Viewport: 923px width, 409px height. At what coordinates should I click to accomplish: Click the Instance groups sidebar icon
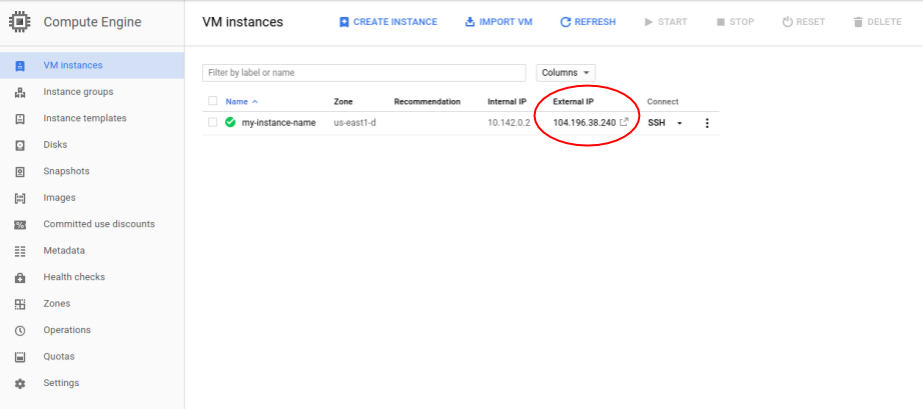(20, 92)
